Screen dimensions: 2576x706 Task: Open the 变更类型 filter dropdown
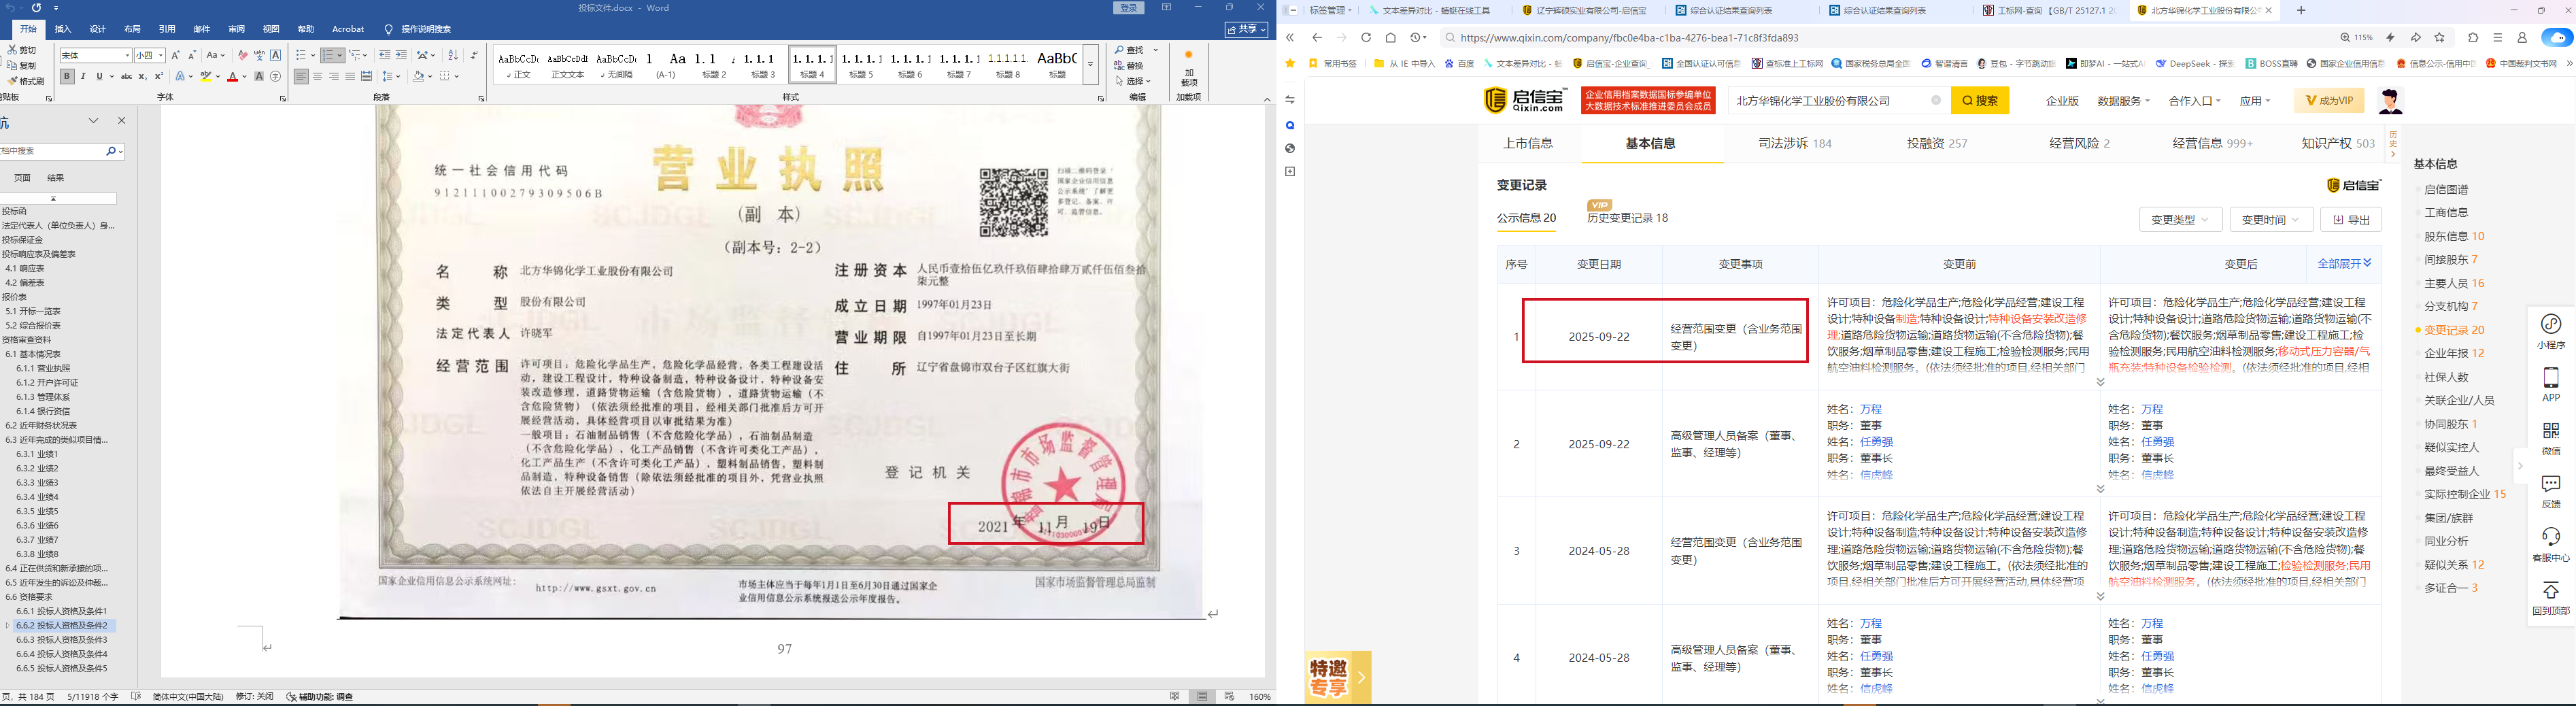(2180, 220)
